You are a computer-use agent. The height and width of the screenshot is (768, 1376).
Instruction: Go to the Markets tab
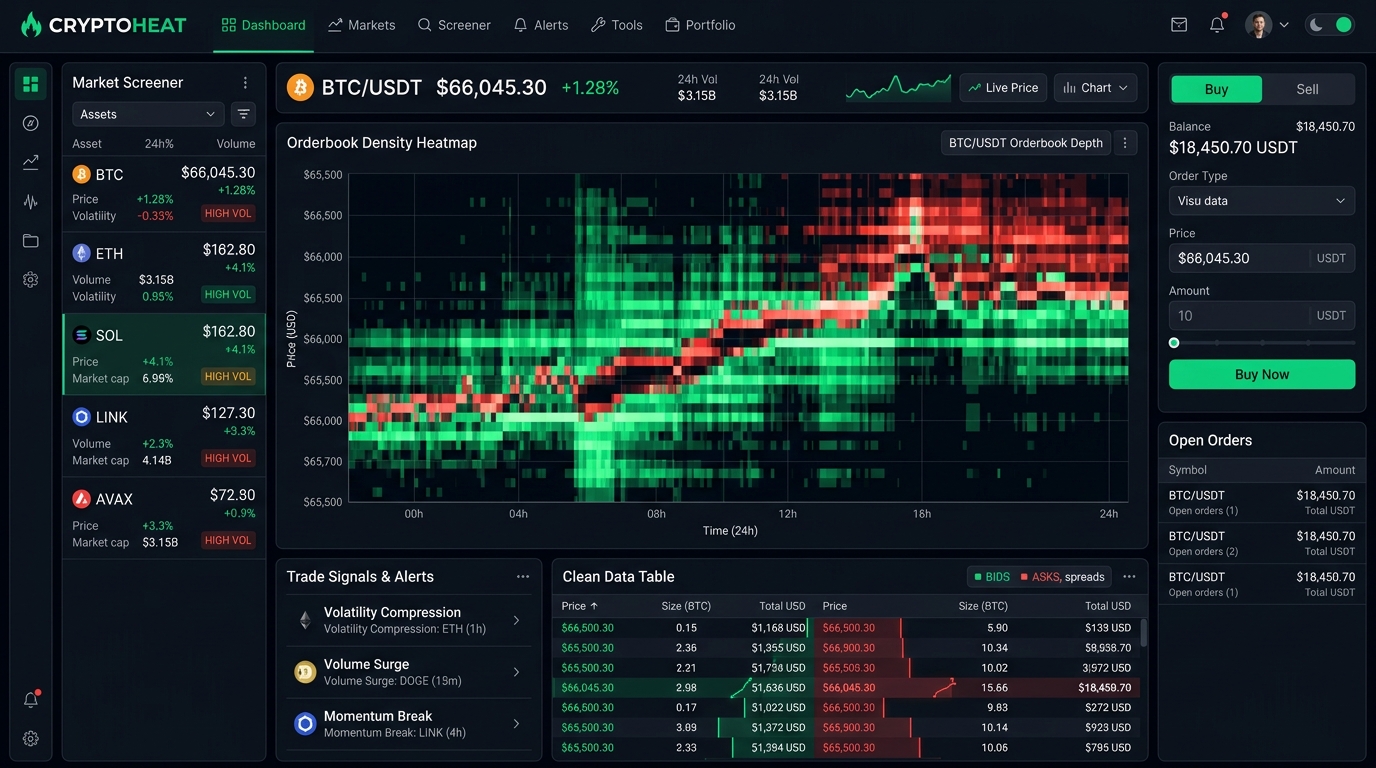click(x=361, y=25)
